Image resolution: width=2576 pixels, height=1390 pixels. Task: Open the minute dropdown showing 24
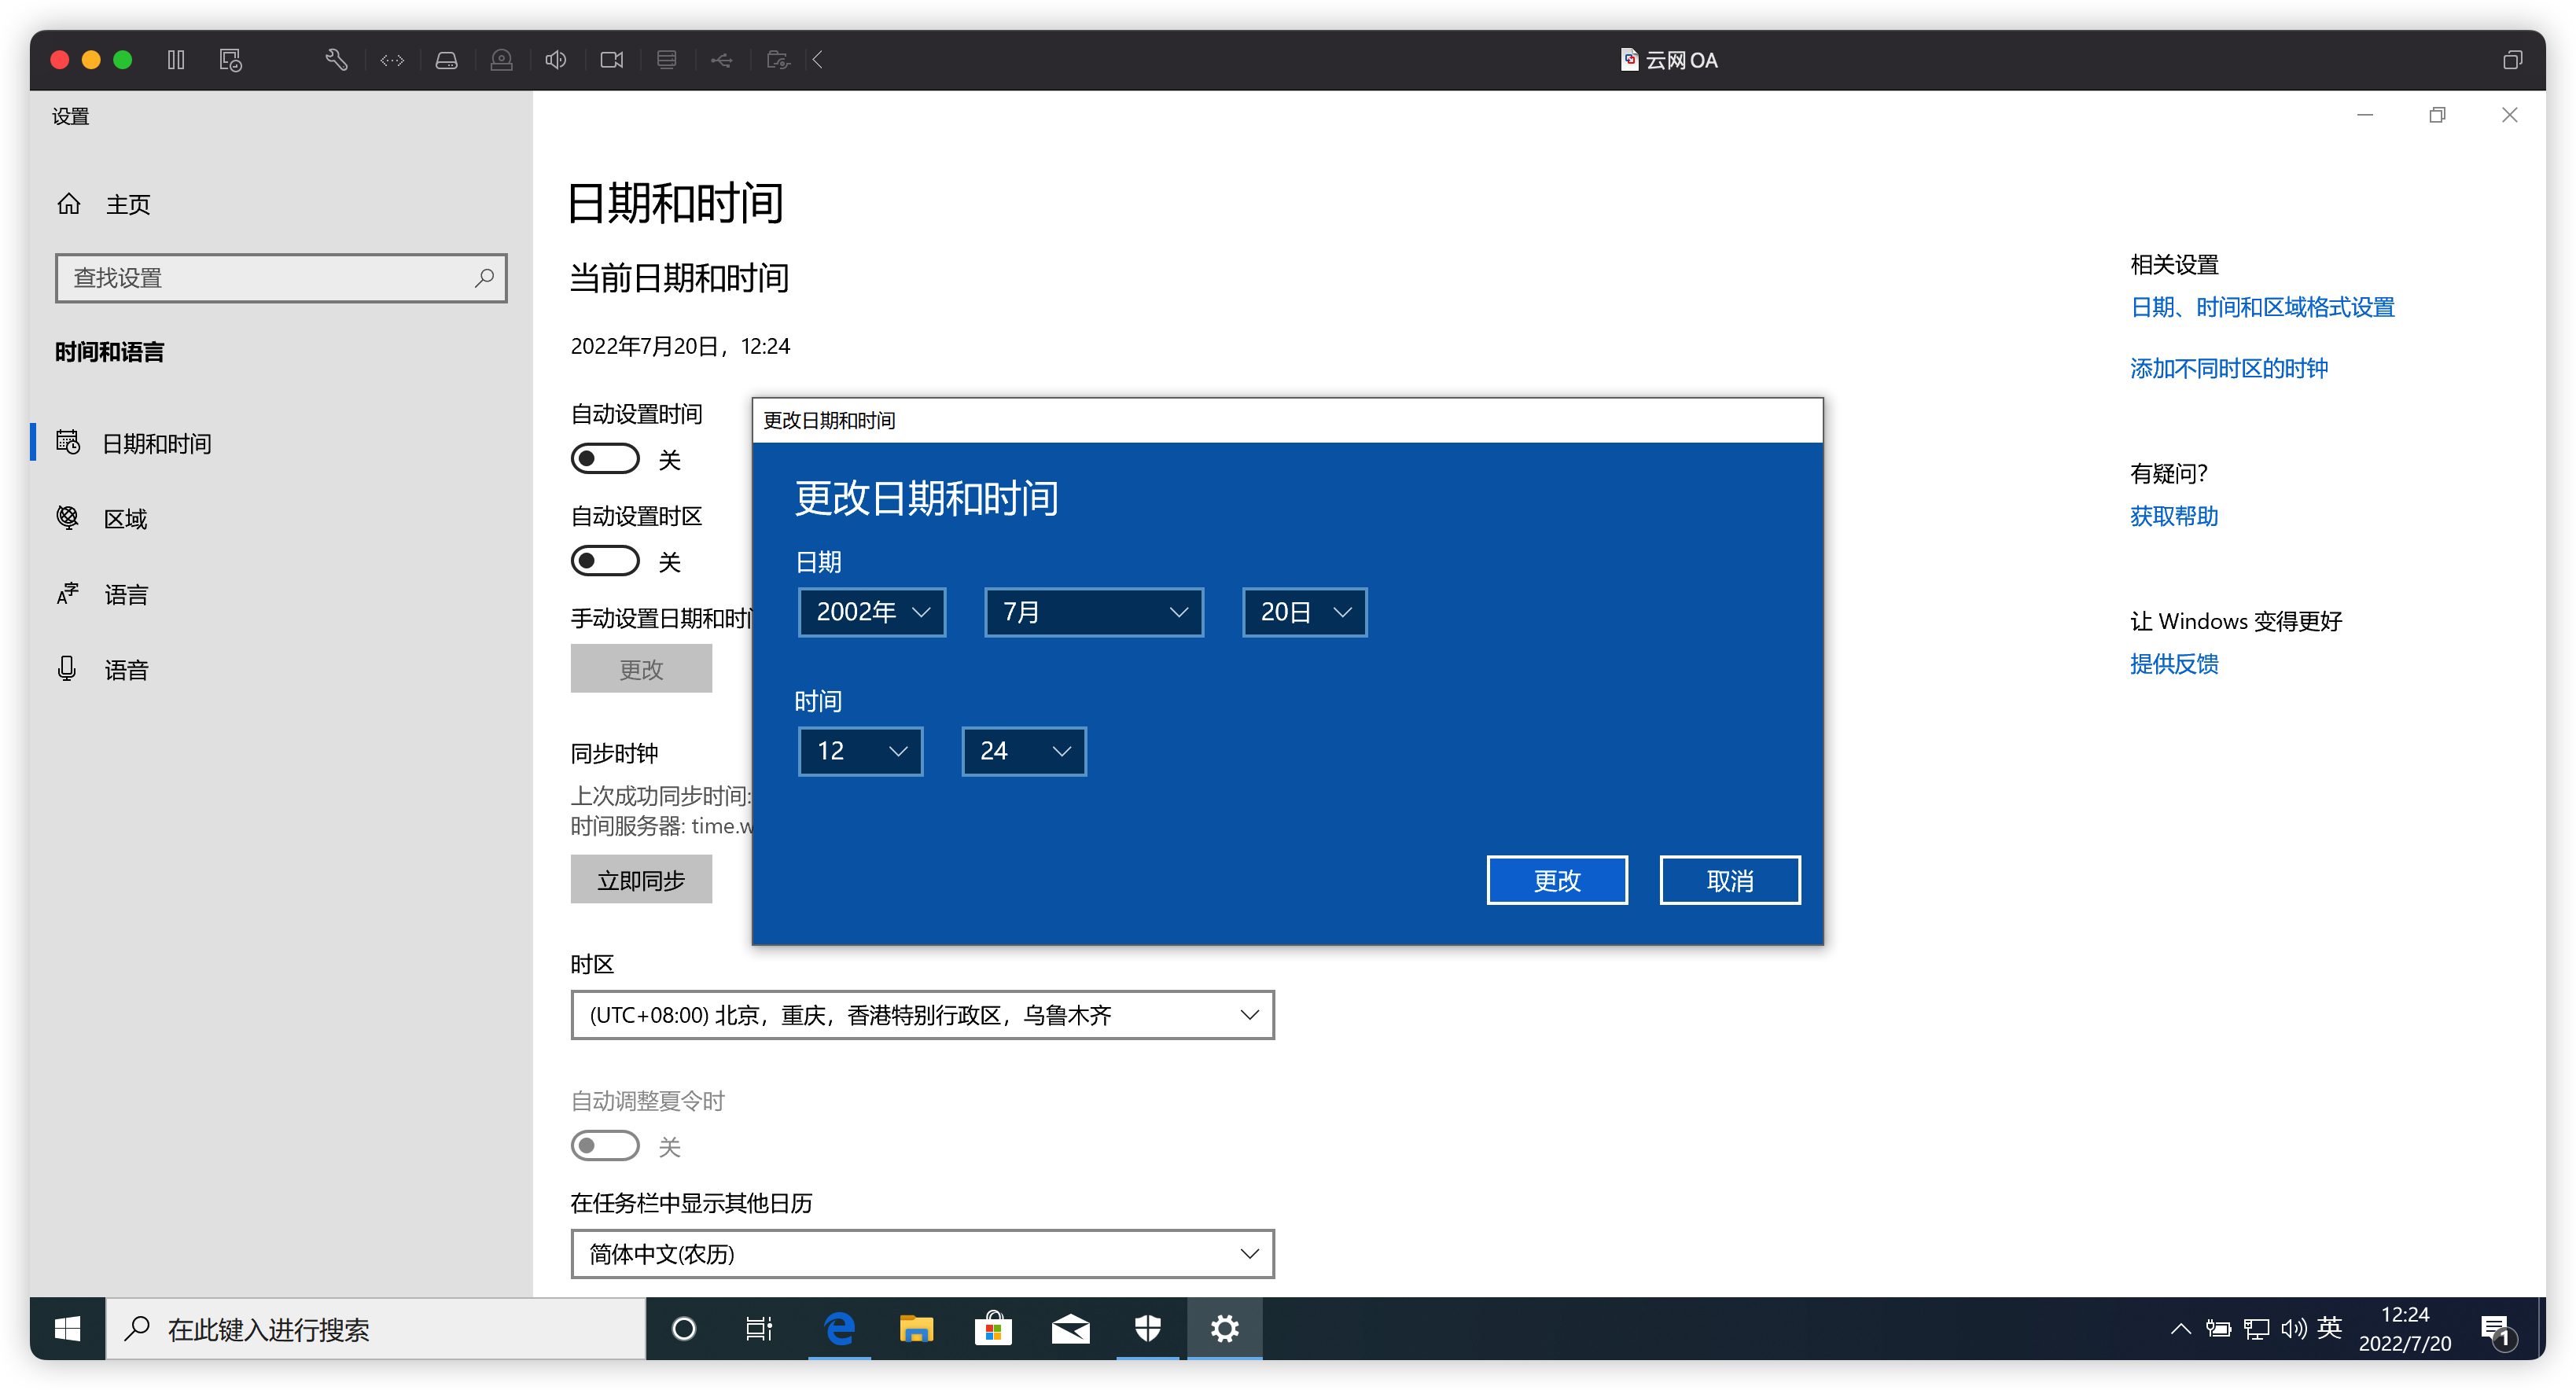(1023, 751)
